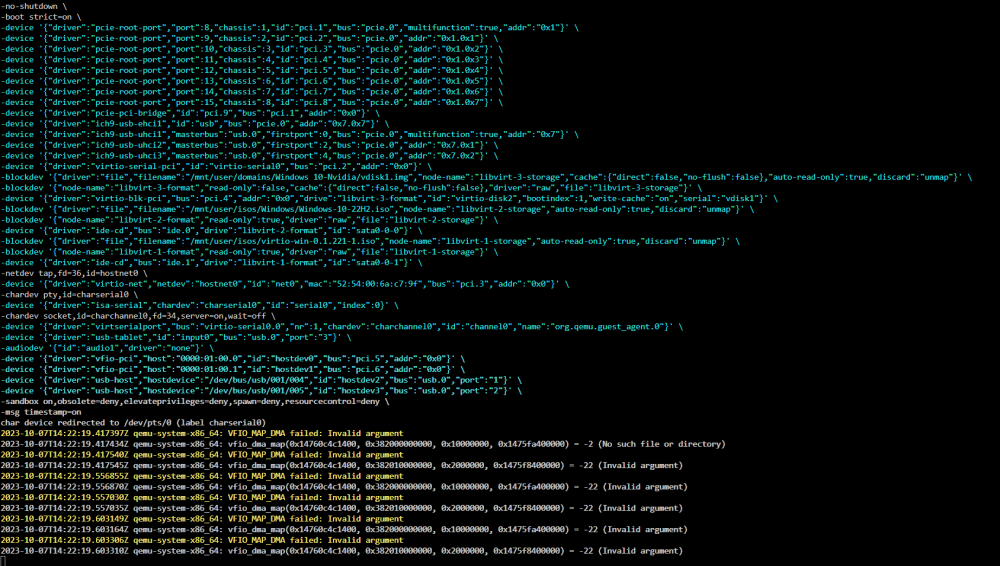Click the -audiodev audio1 line
Image resolution: width=1000 pixels, height=566 pixels.
[x=107, y=348]
